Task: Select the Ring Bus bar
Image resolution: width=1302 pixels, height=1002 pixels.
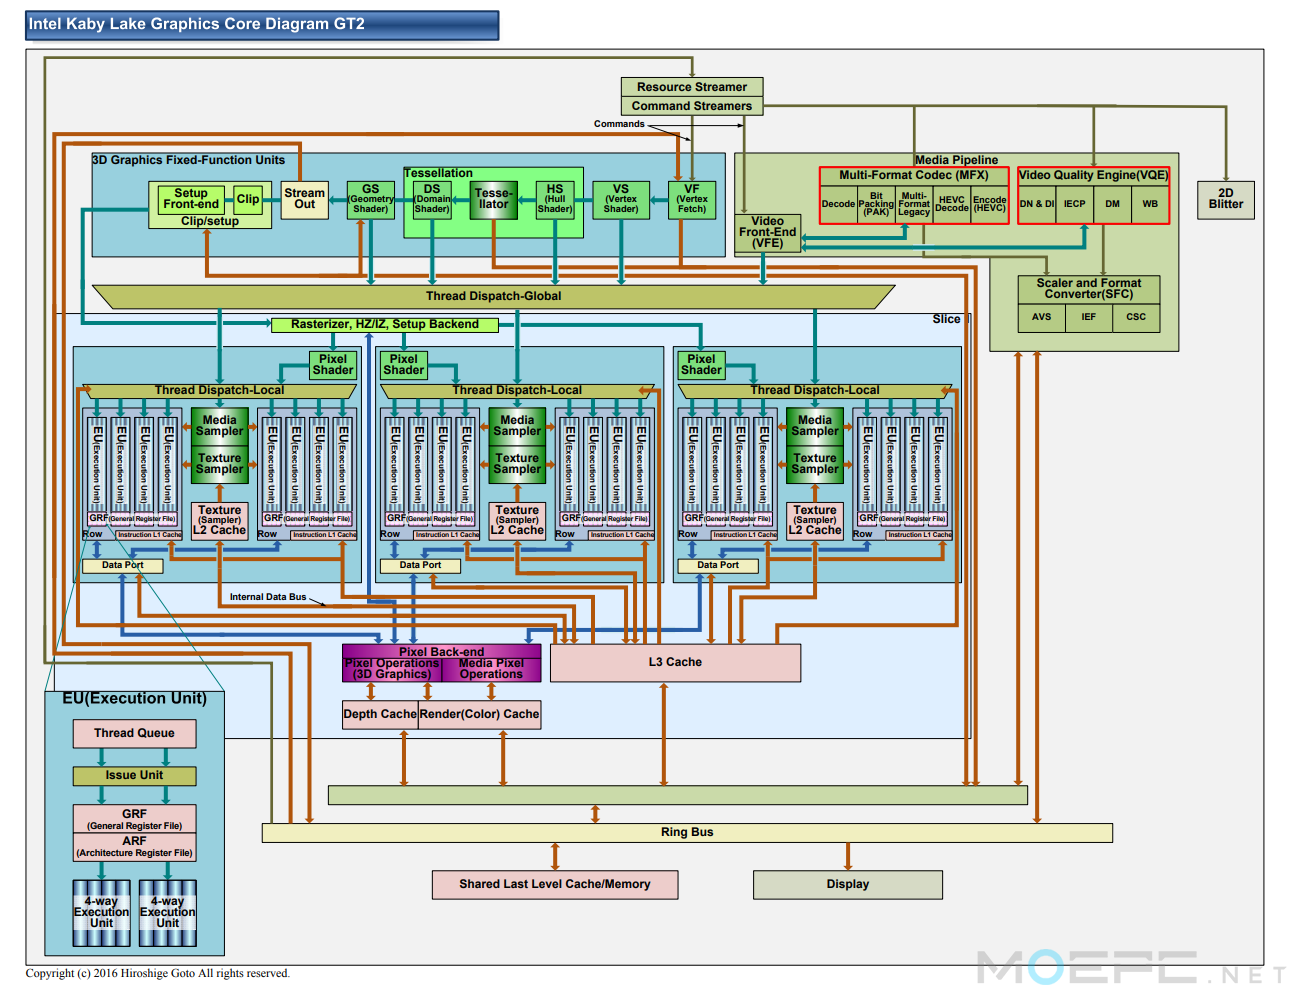Action: [687, 833]
